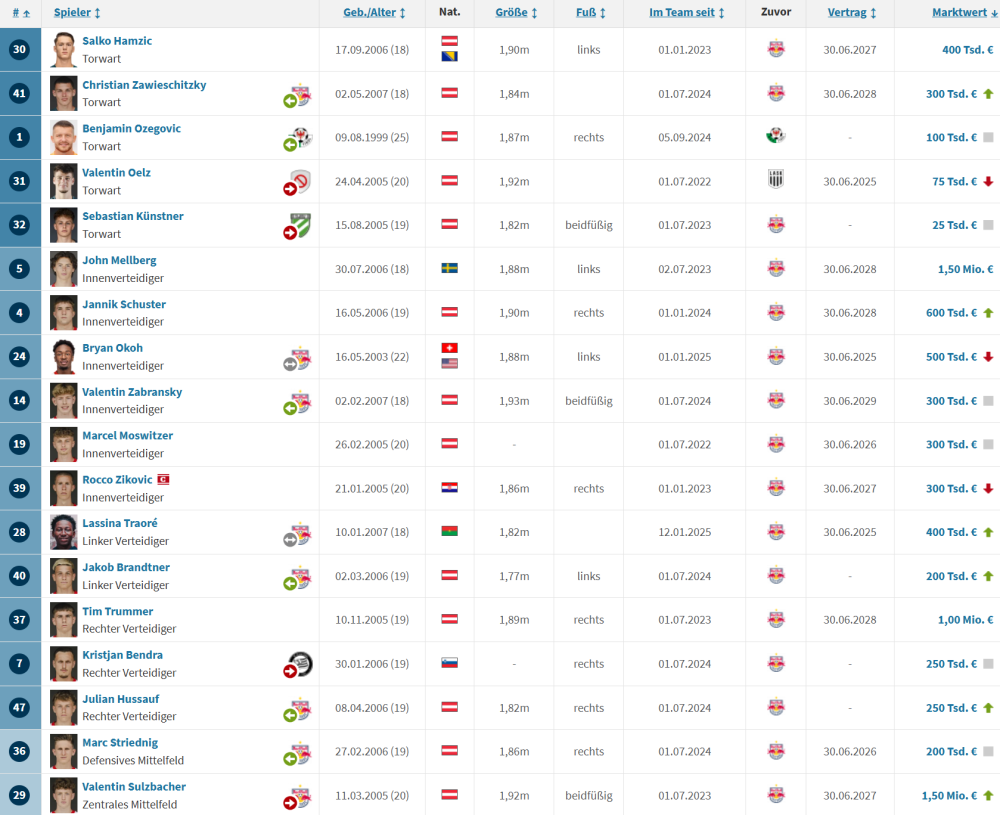1000x815 pixels.
Task: Click red down arrow by Bryan Okoh's market value
Action: (x=988, y=357)
